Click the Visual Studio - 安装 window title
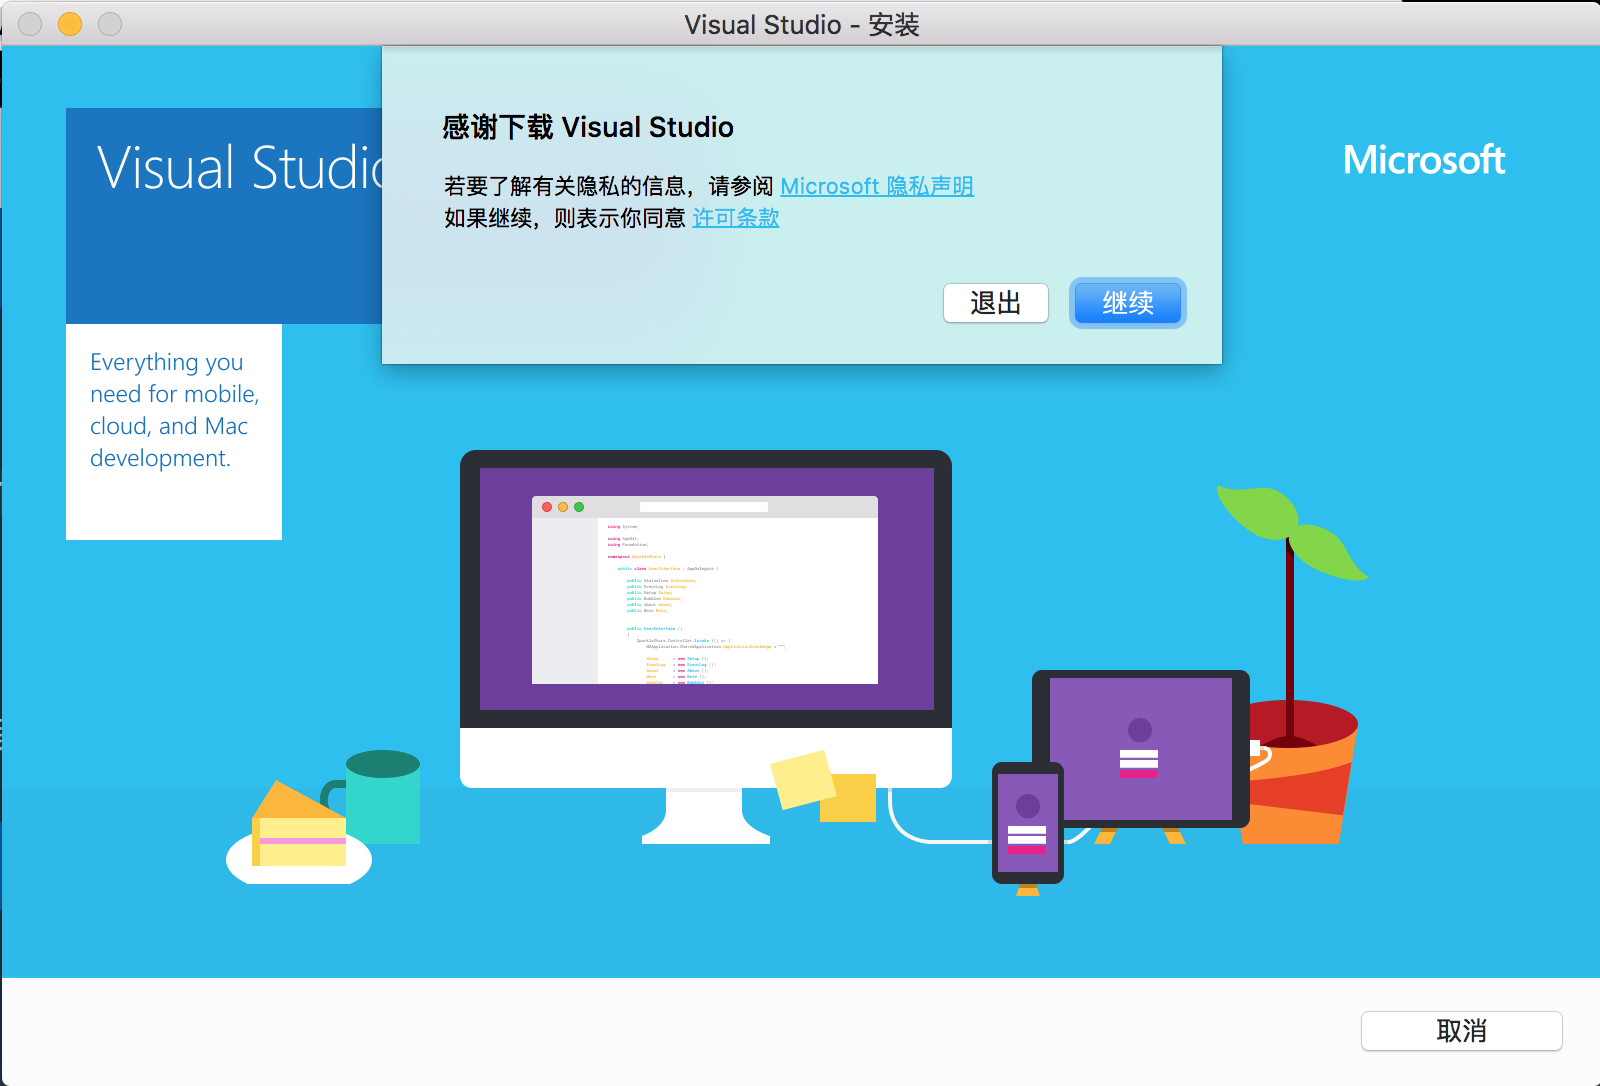Viewport: 1600px width, 1086px height. pos(802,24)
